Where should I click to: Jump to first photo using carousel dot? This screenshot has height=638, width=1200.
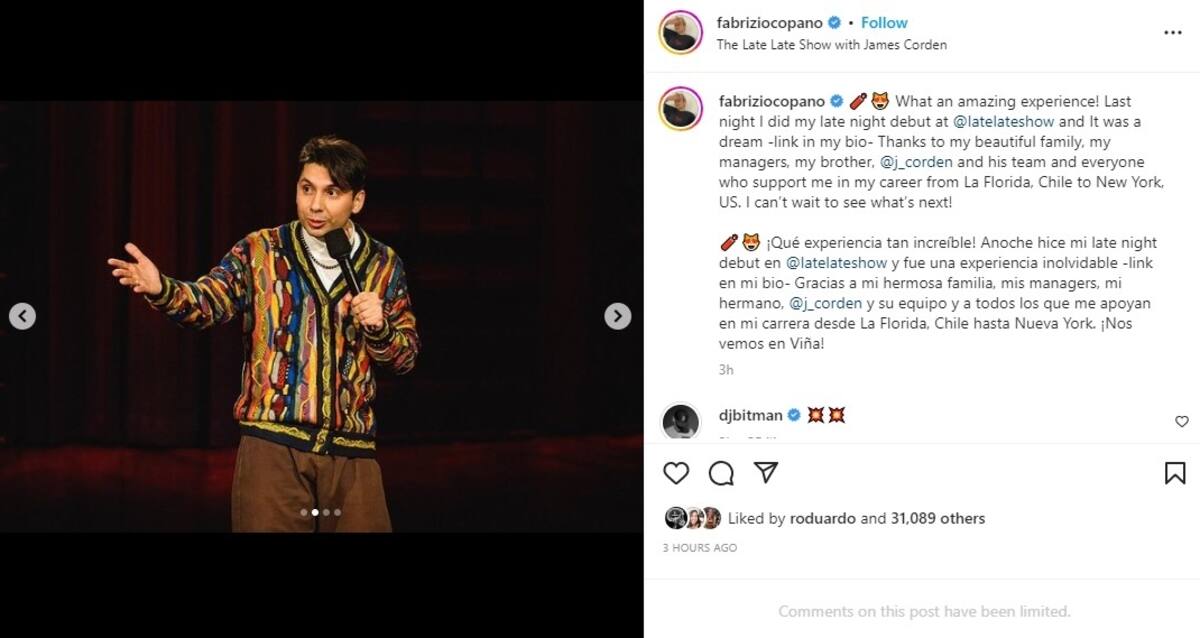tap(303, 512)
